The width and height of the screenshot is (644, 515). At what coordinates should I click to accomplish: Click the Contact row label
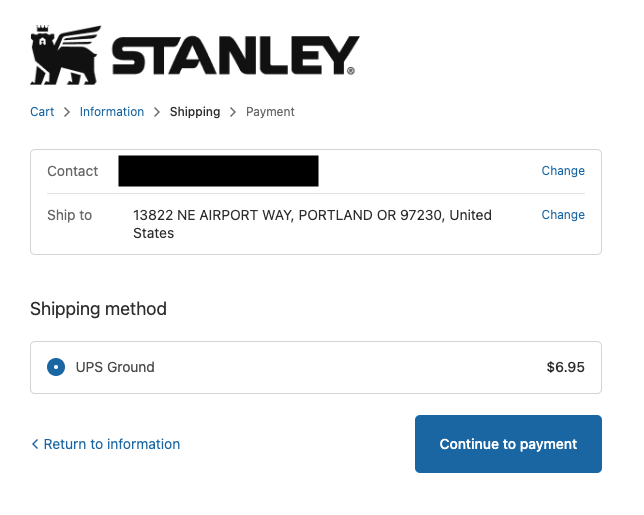tap(72, 171)
